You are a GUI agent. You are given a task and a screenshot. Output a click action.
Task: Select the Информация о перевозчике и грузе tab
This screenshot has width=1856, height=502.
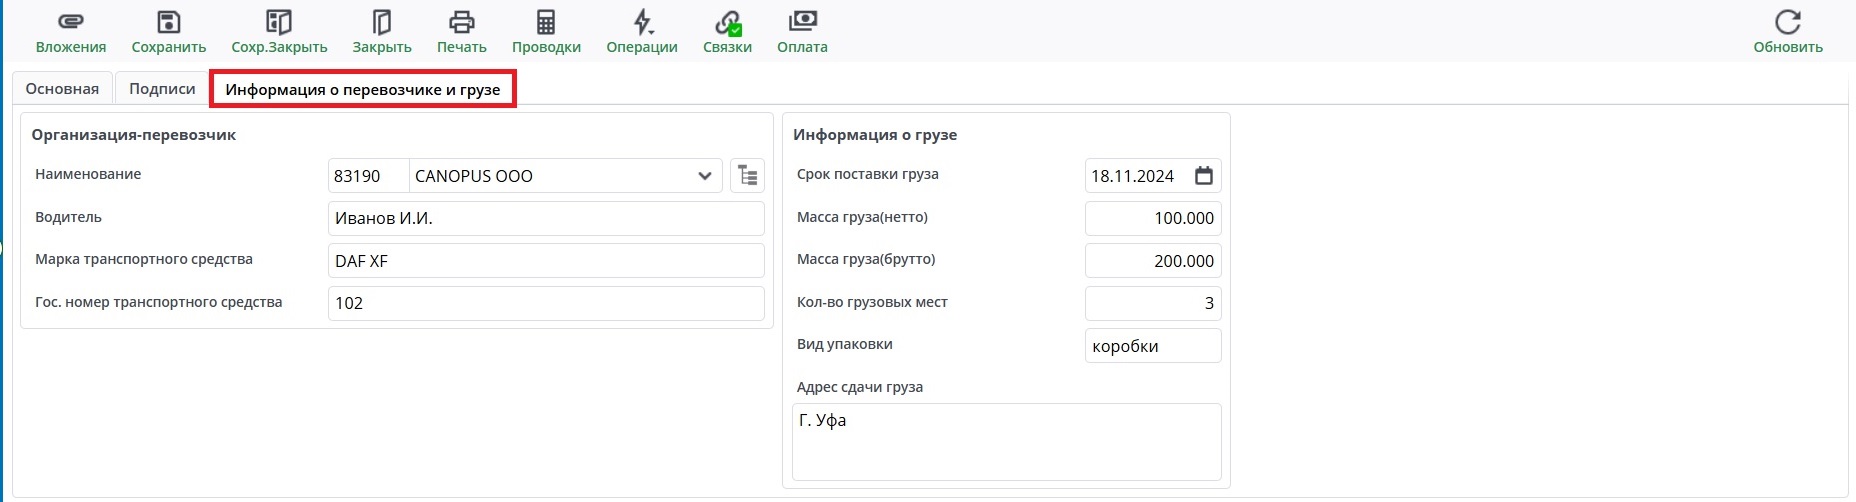point(362,90)
